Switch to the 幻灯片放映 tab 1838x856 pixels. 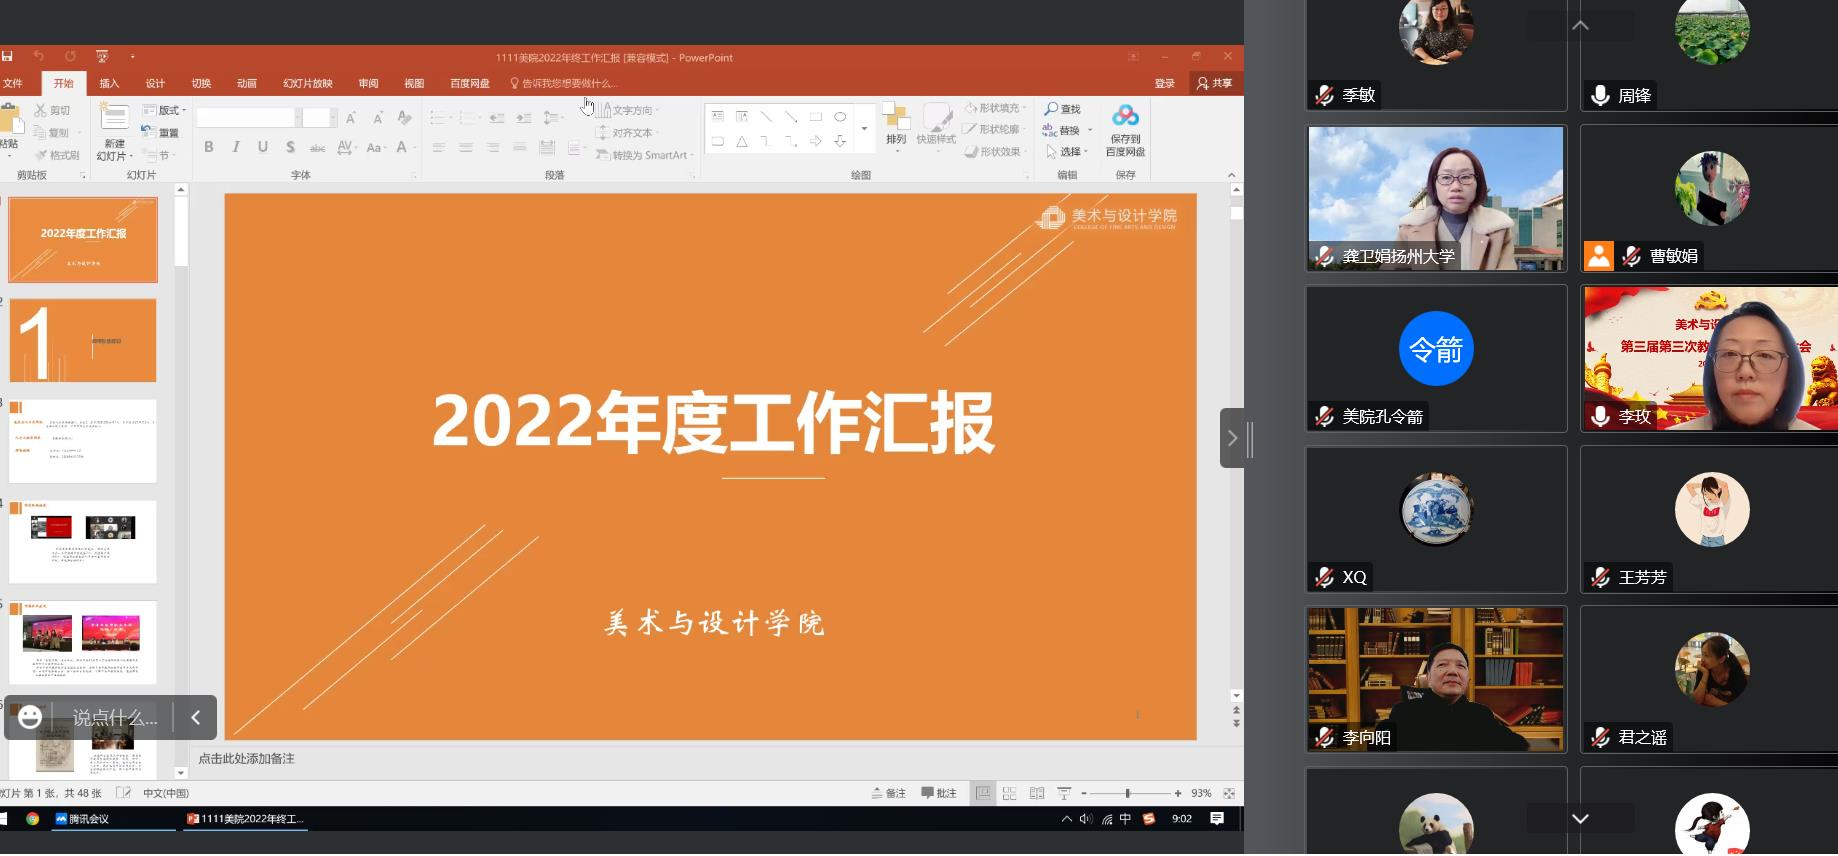(x=307, y=83)
